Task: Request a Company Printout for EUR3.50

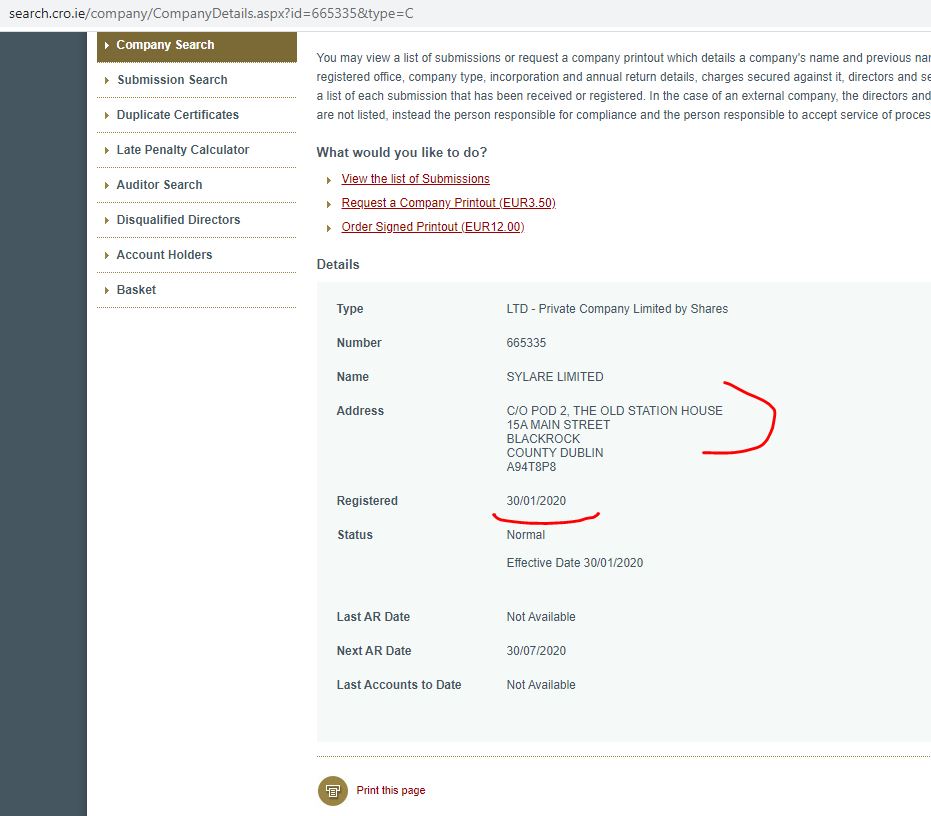Action: click(x=448, y=203)
